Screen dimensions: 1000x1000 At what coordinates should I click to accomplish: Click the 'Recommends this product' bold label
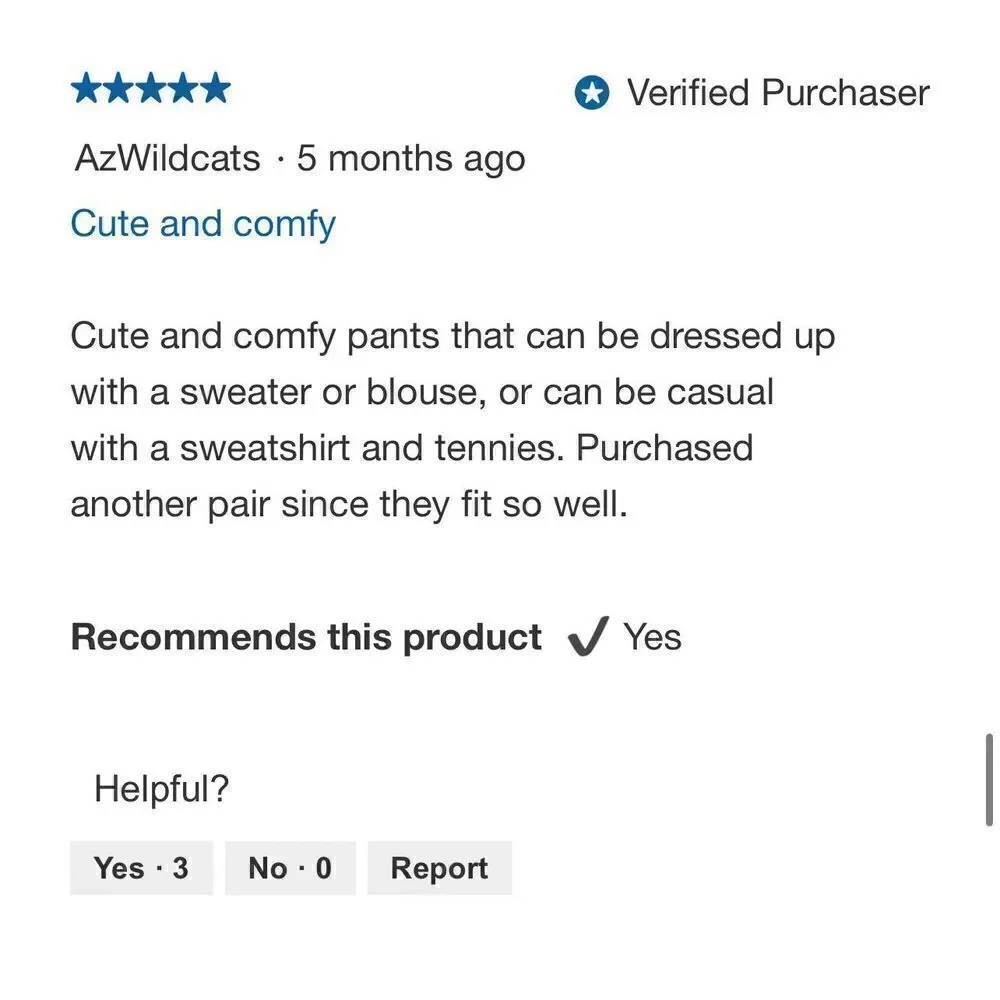[306, 636]
